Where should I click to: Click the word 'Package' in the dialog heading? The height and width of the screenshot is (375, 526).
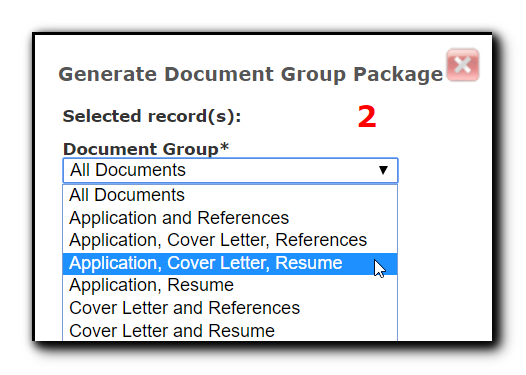click(x=398, y=75)
